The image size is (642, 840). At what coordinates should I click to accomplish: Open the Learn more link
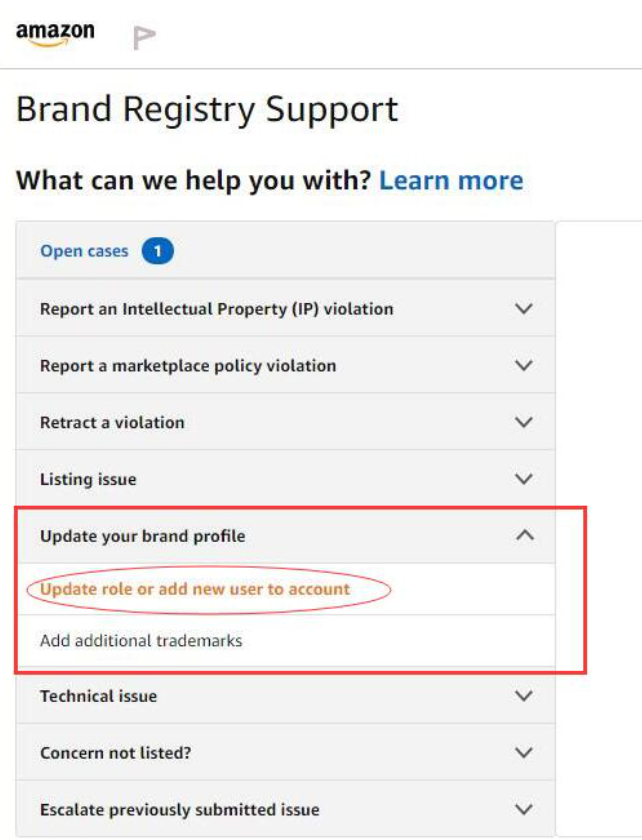coord(451,180)
